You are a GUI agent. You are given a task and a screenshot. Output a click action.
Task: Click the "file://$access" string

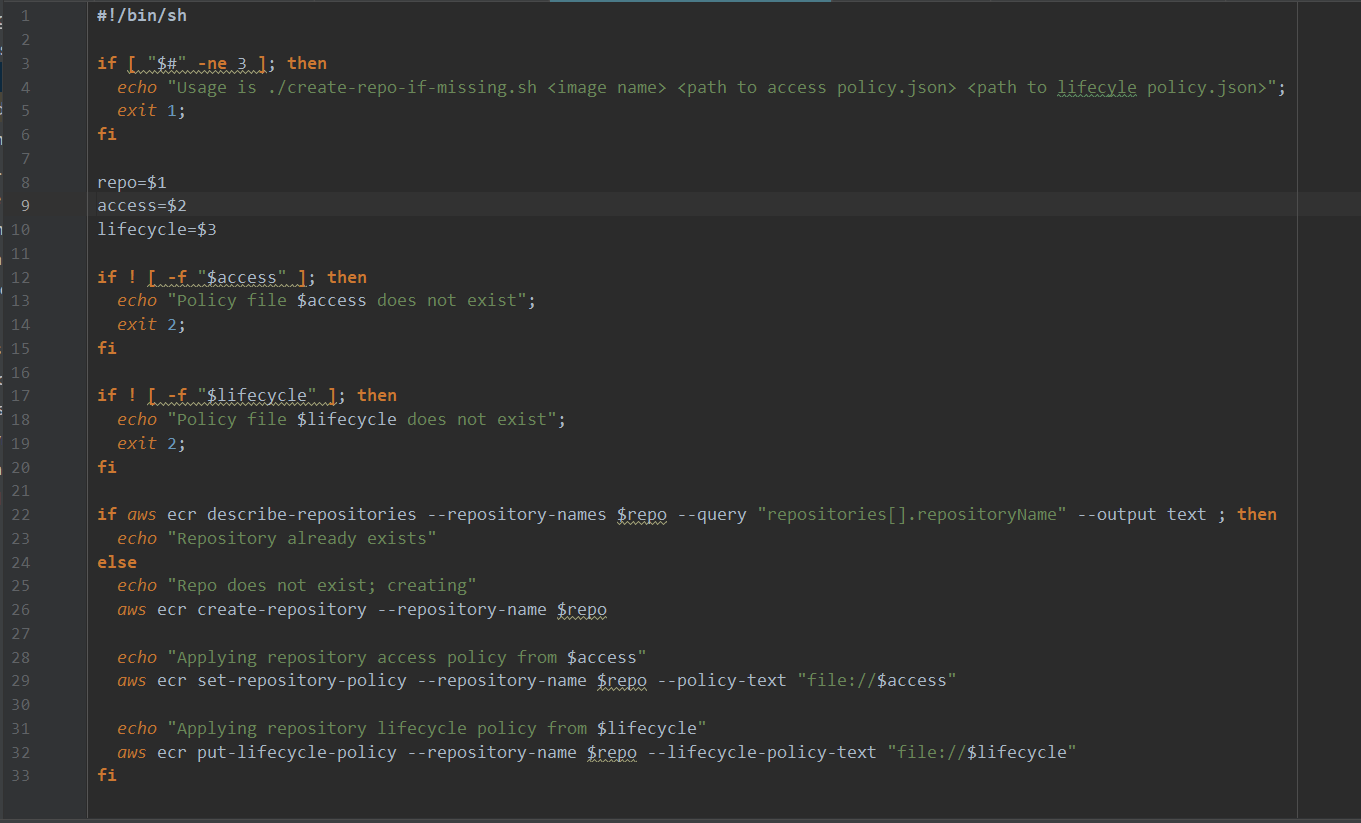pos(877,682)
